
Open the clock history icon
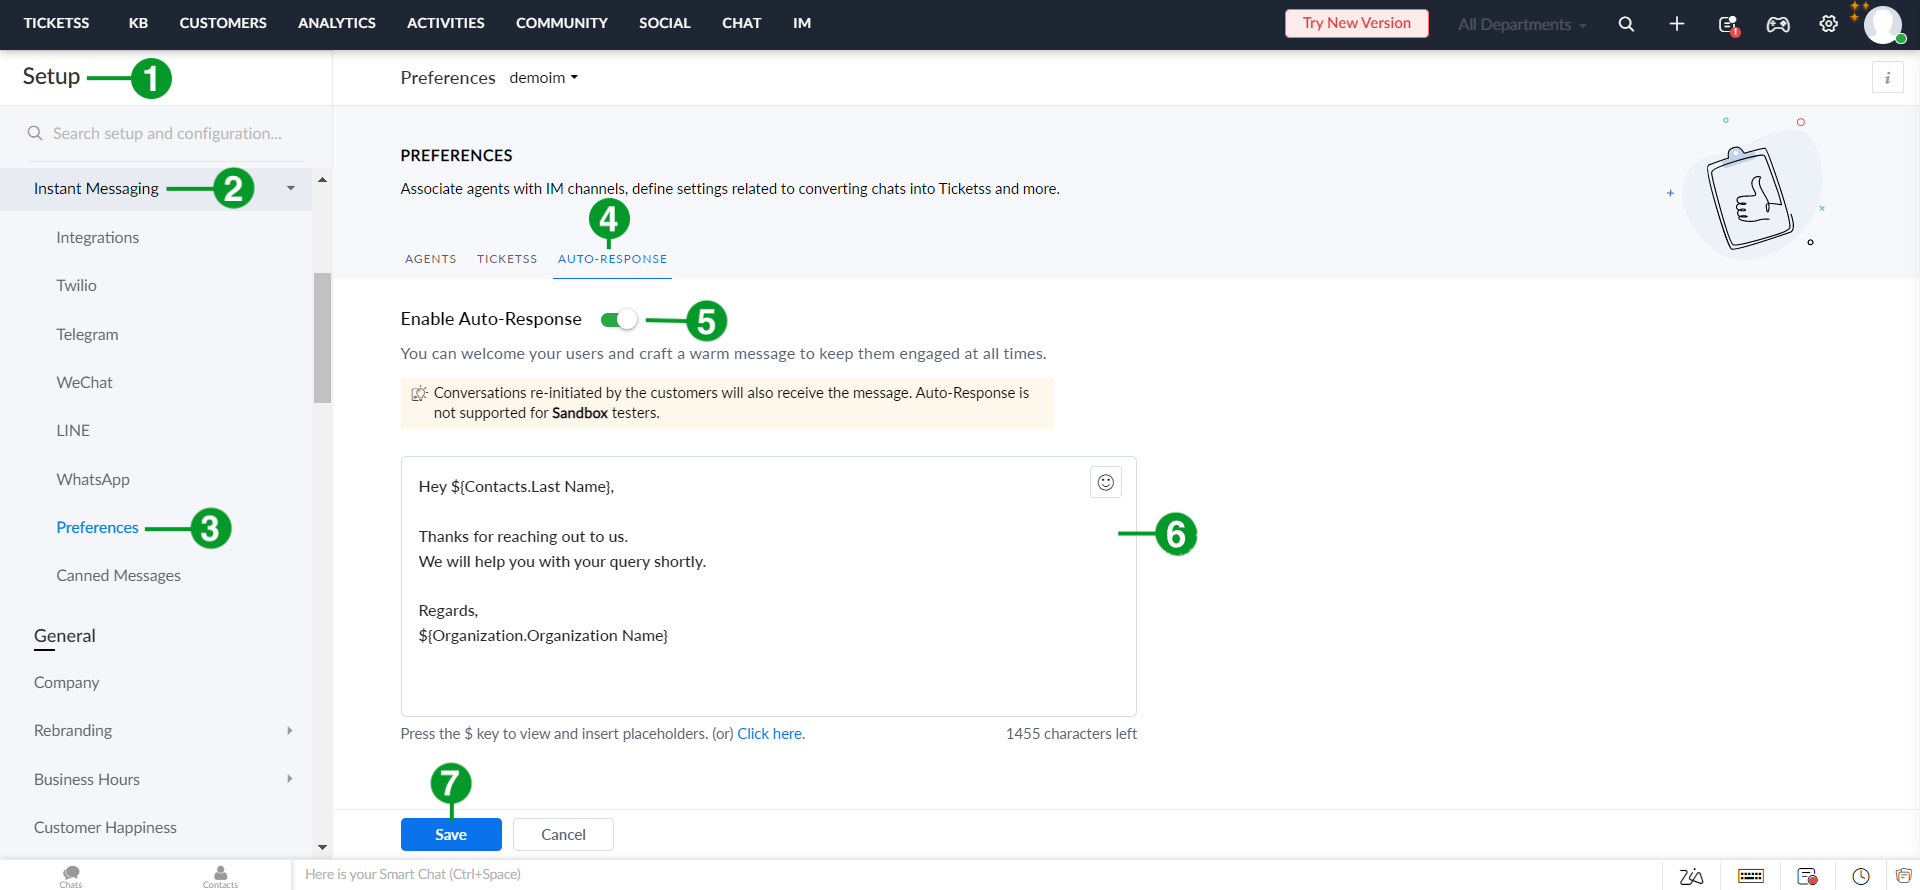coord(1860,876)
